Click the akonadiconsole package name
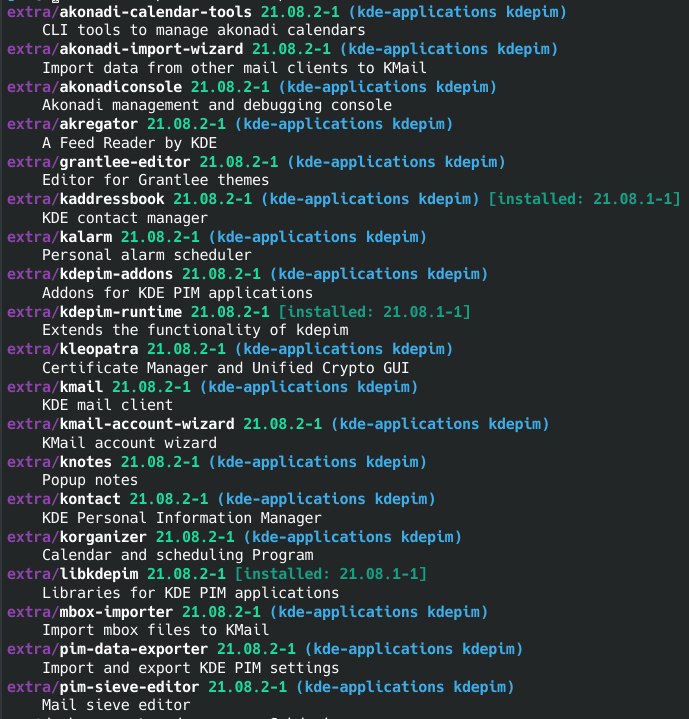The height and width of the screenshot is (719, 689). coord(121,87)
